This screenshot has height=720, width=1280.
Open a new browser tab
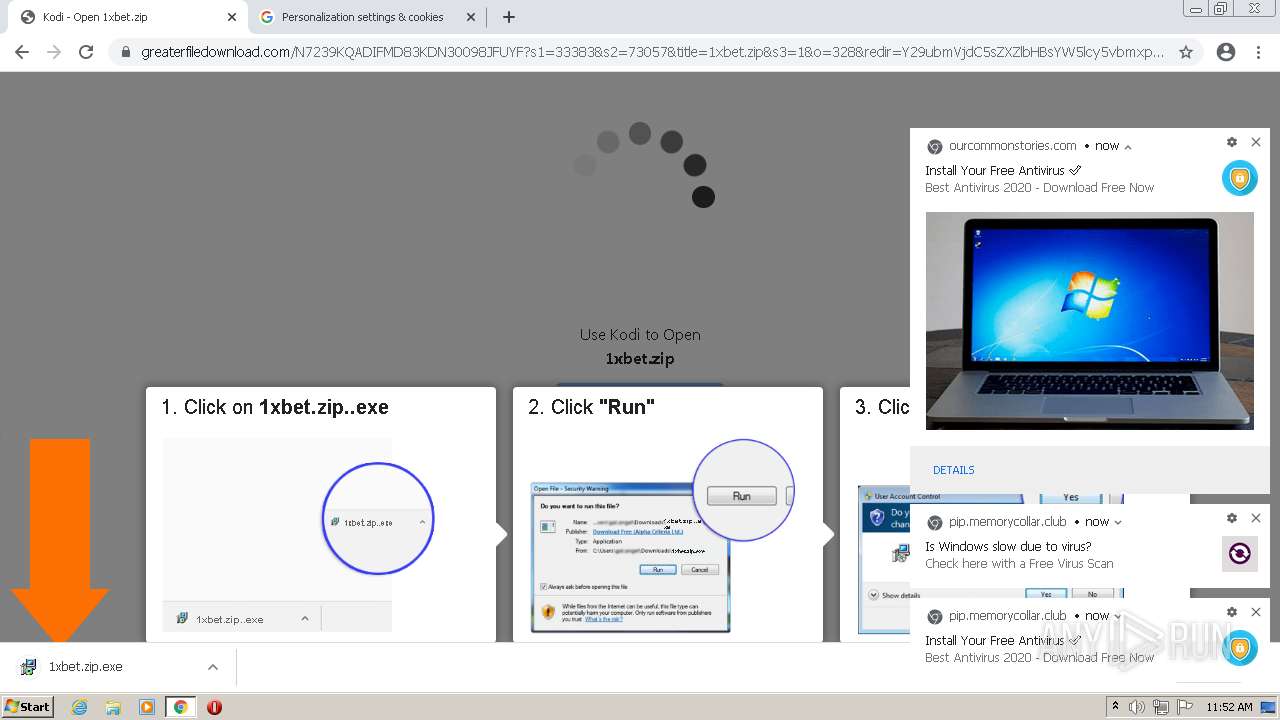(x=509, y=17)
